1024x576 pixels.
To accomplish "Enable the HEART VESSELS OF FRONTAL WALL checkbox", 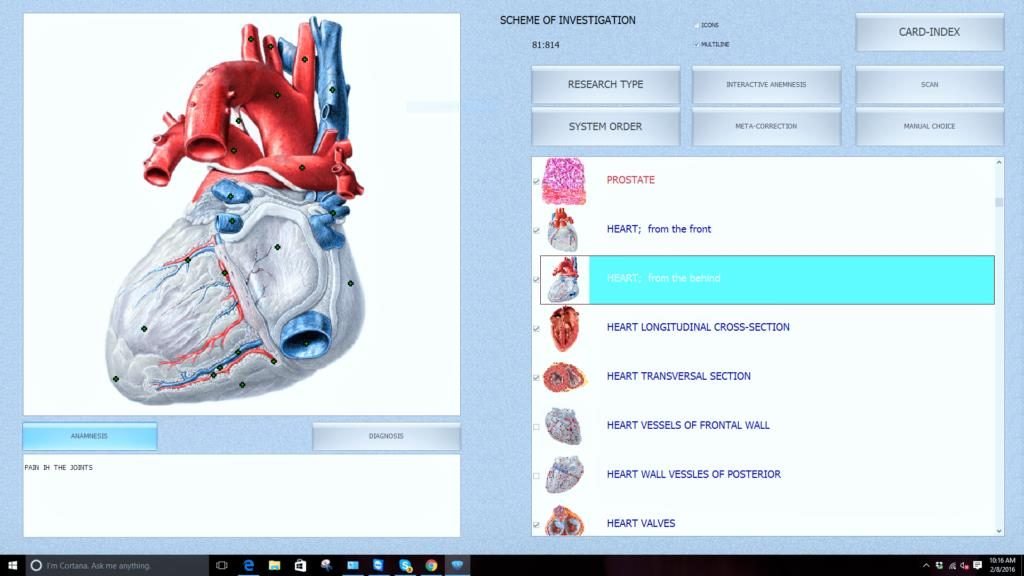I will coord(536,427).
